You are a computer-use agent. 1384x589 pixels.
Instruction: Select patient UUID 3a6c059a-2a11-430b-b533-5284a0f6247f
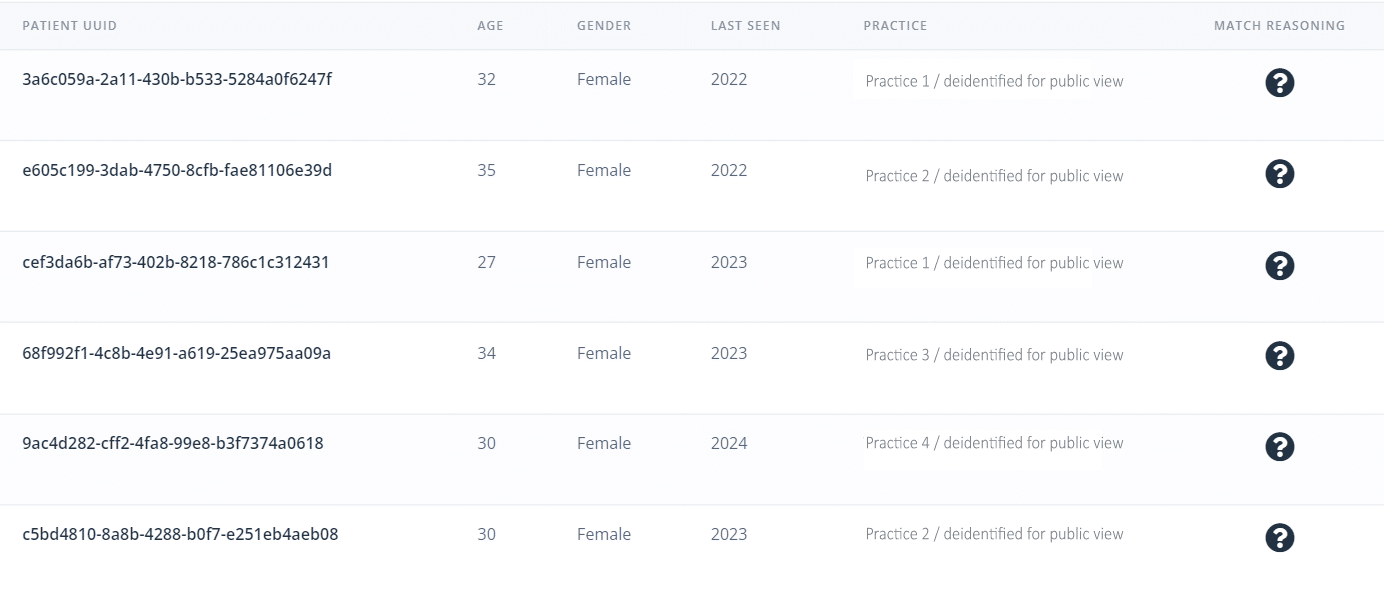click(177, 80)
